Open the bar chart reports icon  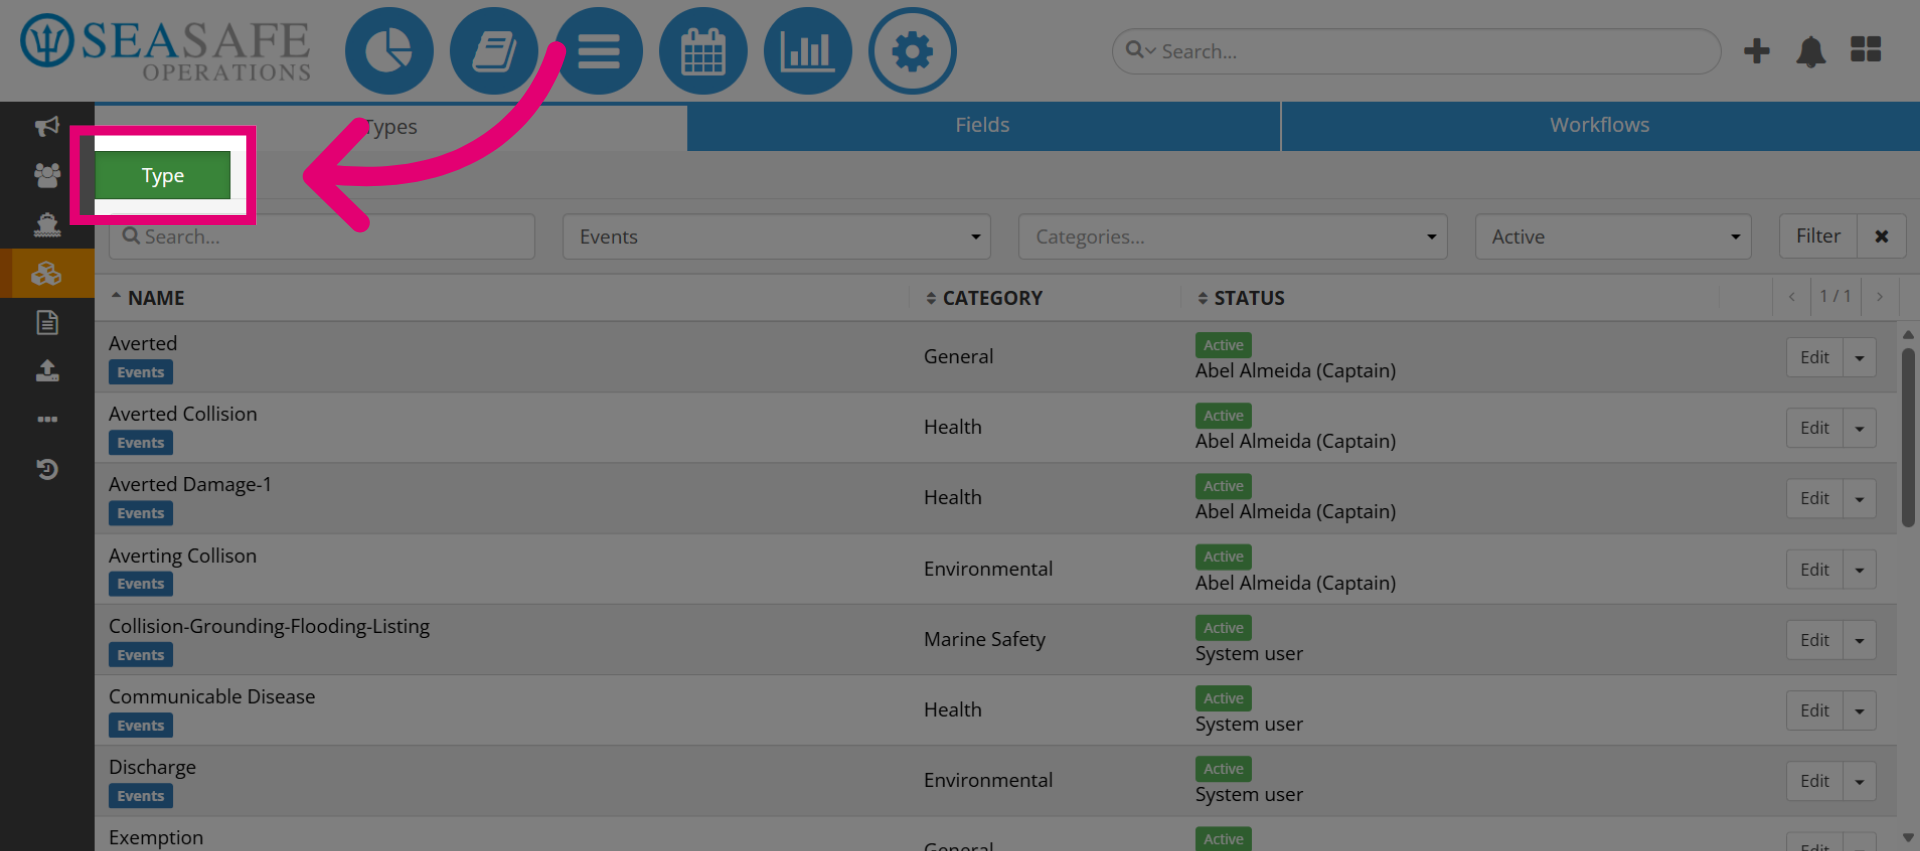(x=808, y=51)
